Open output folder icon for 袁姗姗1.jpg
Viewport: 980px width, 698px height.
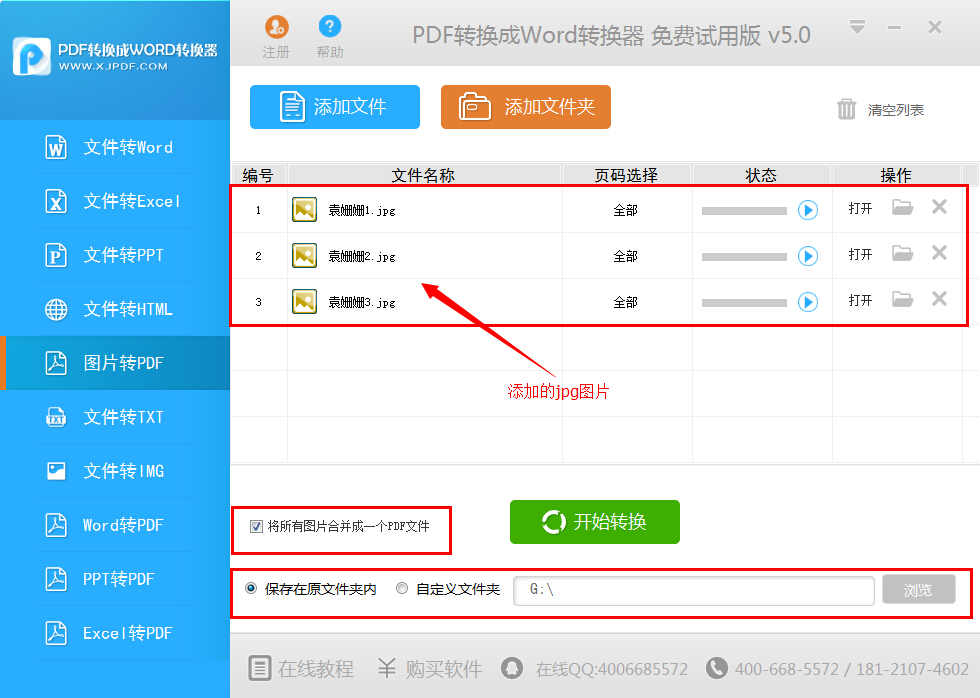tap(902, 207)
